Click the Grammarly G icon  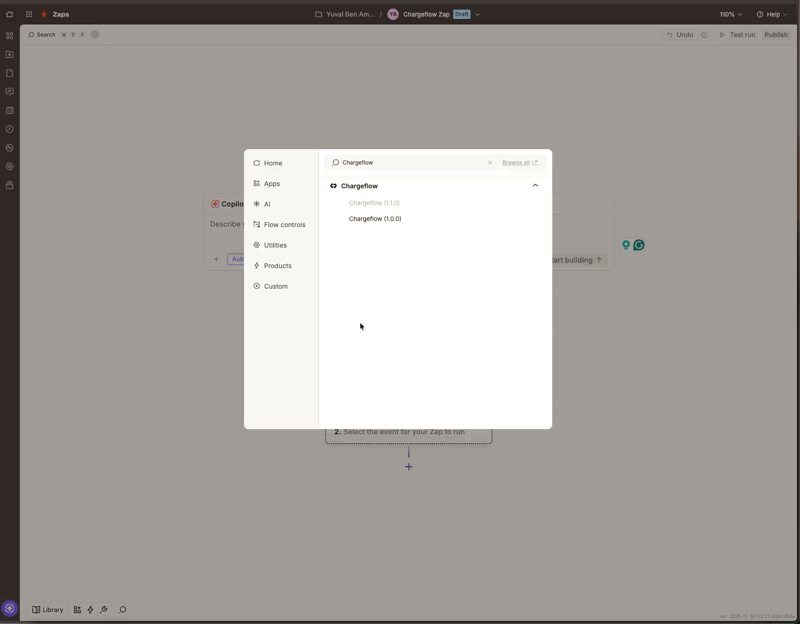[639, 245]
